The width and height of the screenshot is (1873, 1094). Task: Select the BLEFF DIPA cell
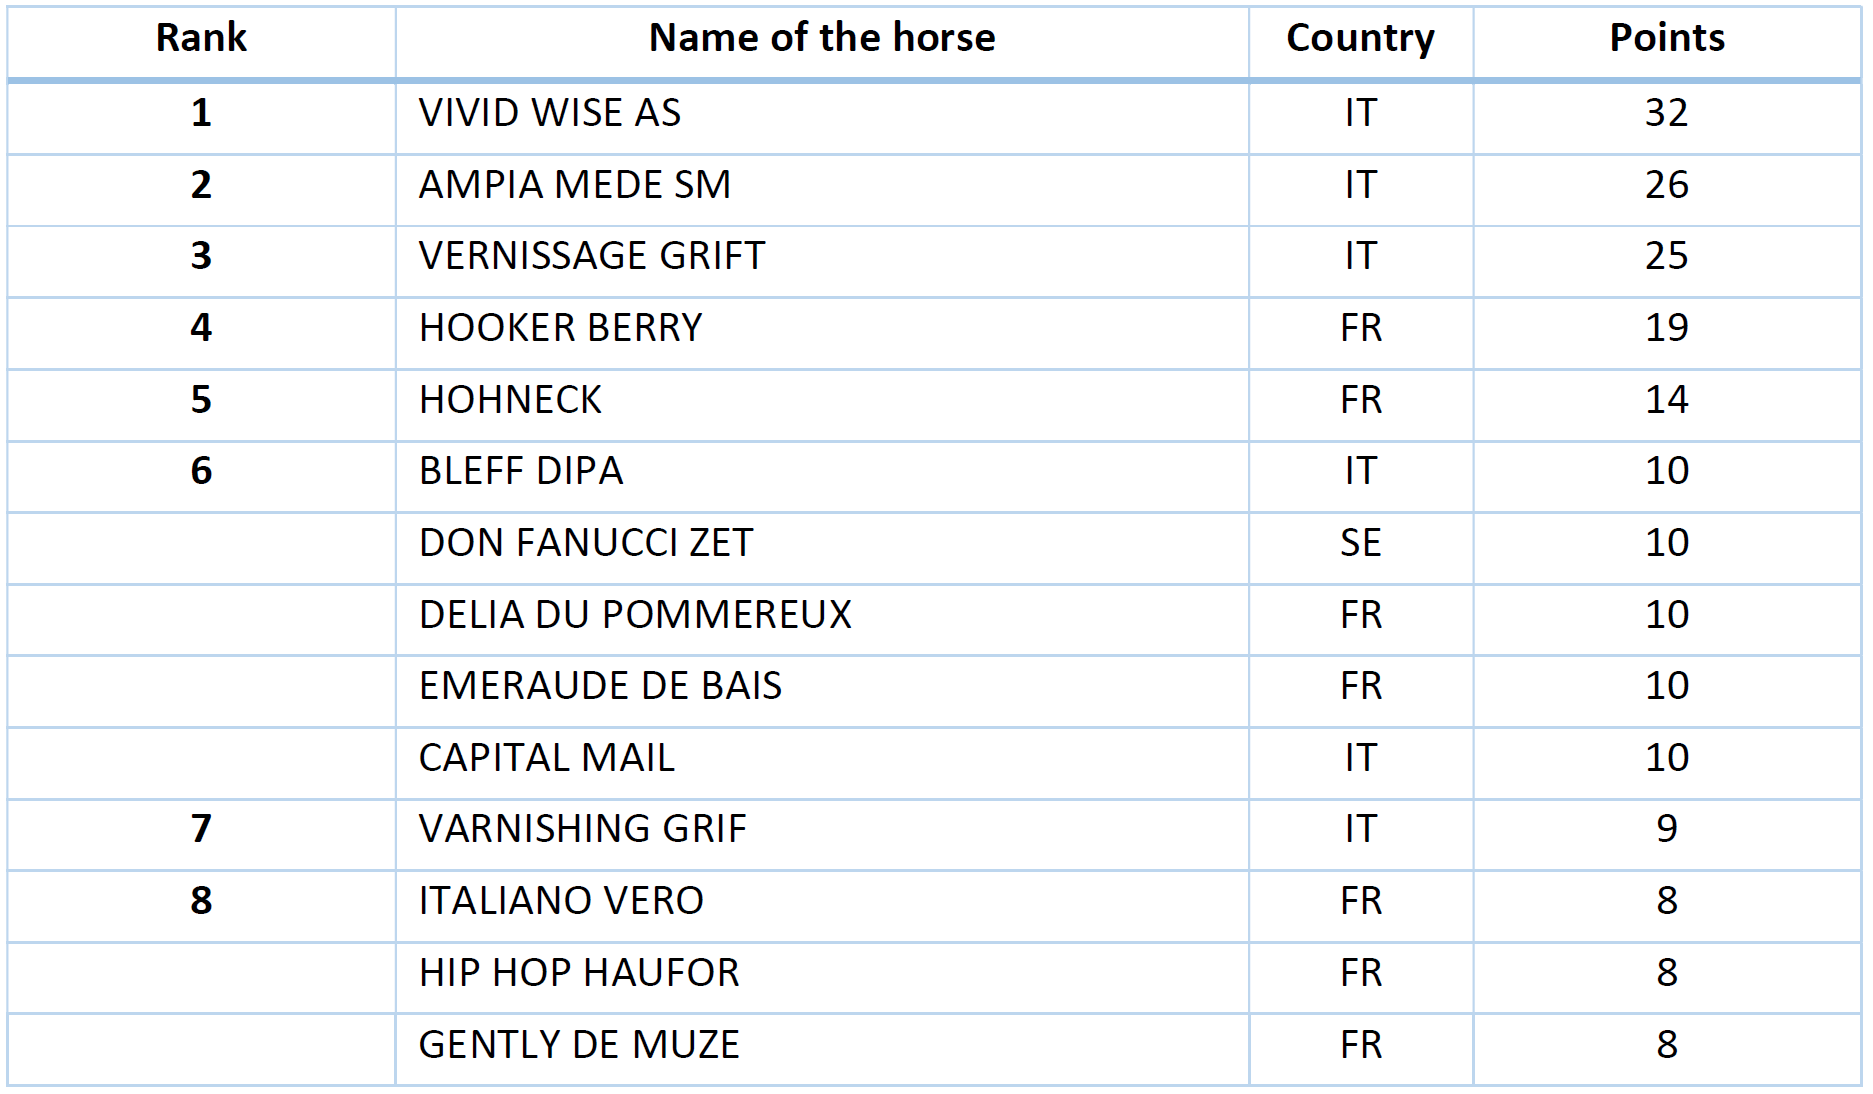pyautogui.click(x=520, y=471)
